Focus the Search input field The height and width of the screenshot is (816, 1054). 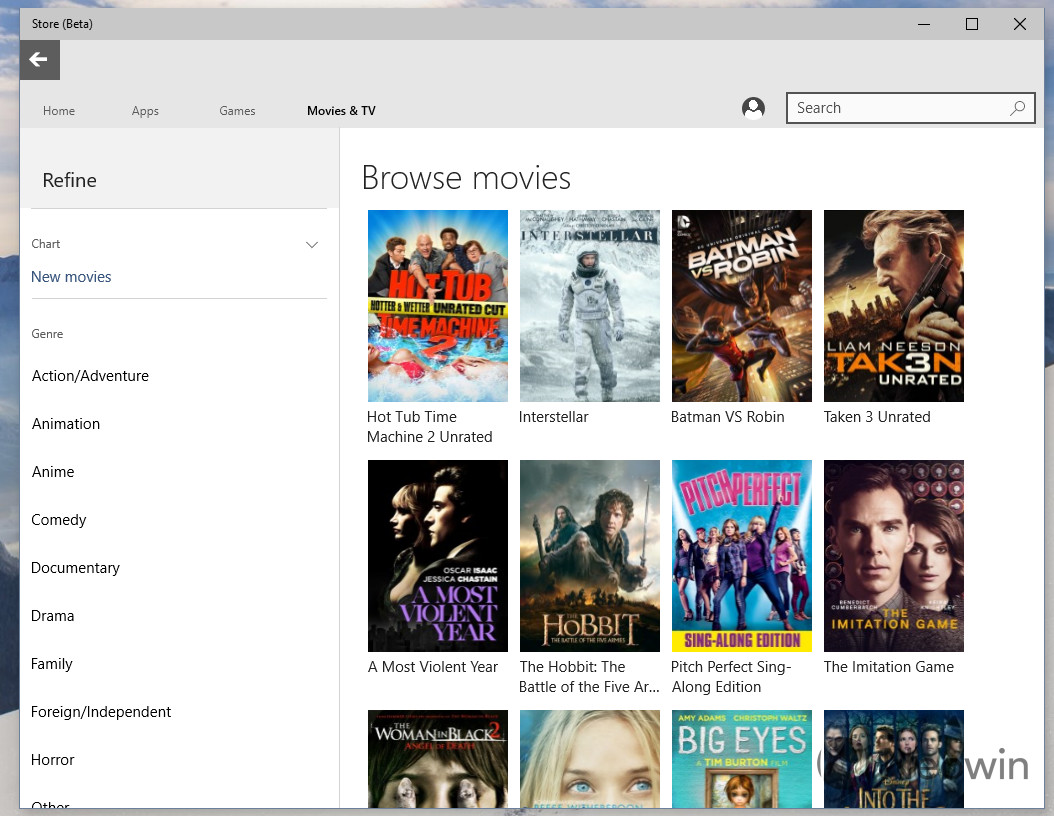(x=910, y=108)
